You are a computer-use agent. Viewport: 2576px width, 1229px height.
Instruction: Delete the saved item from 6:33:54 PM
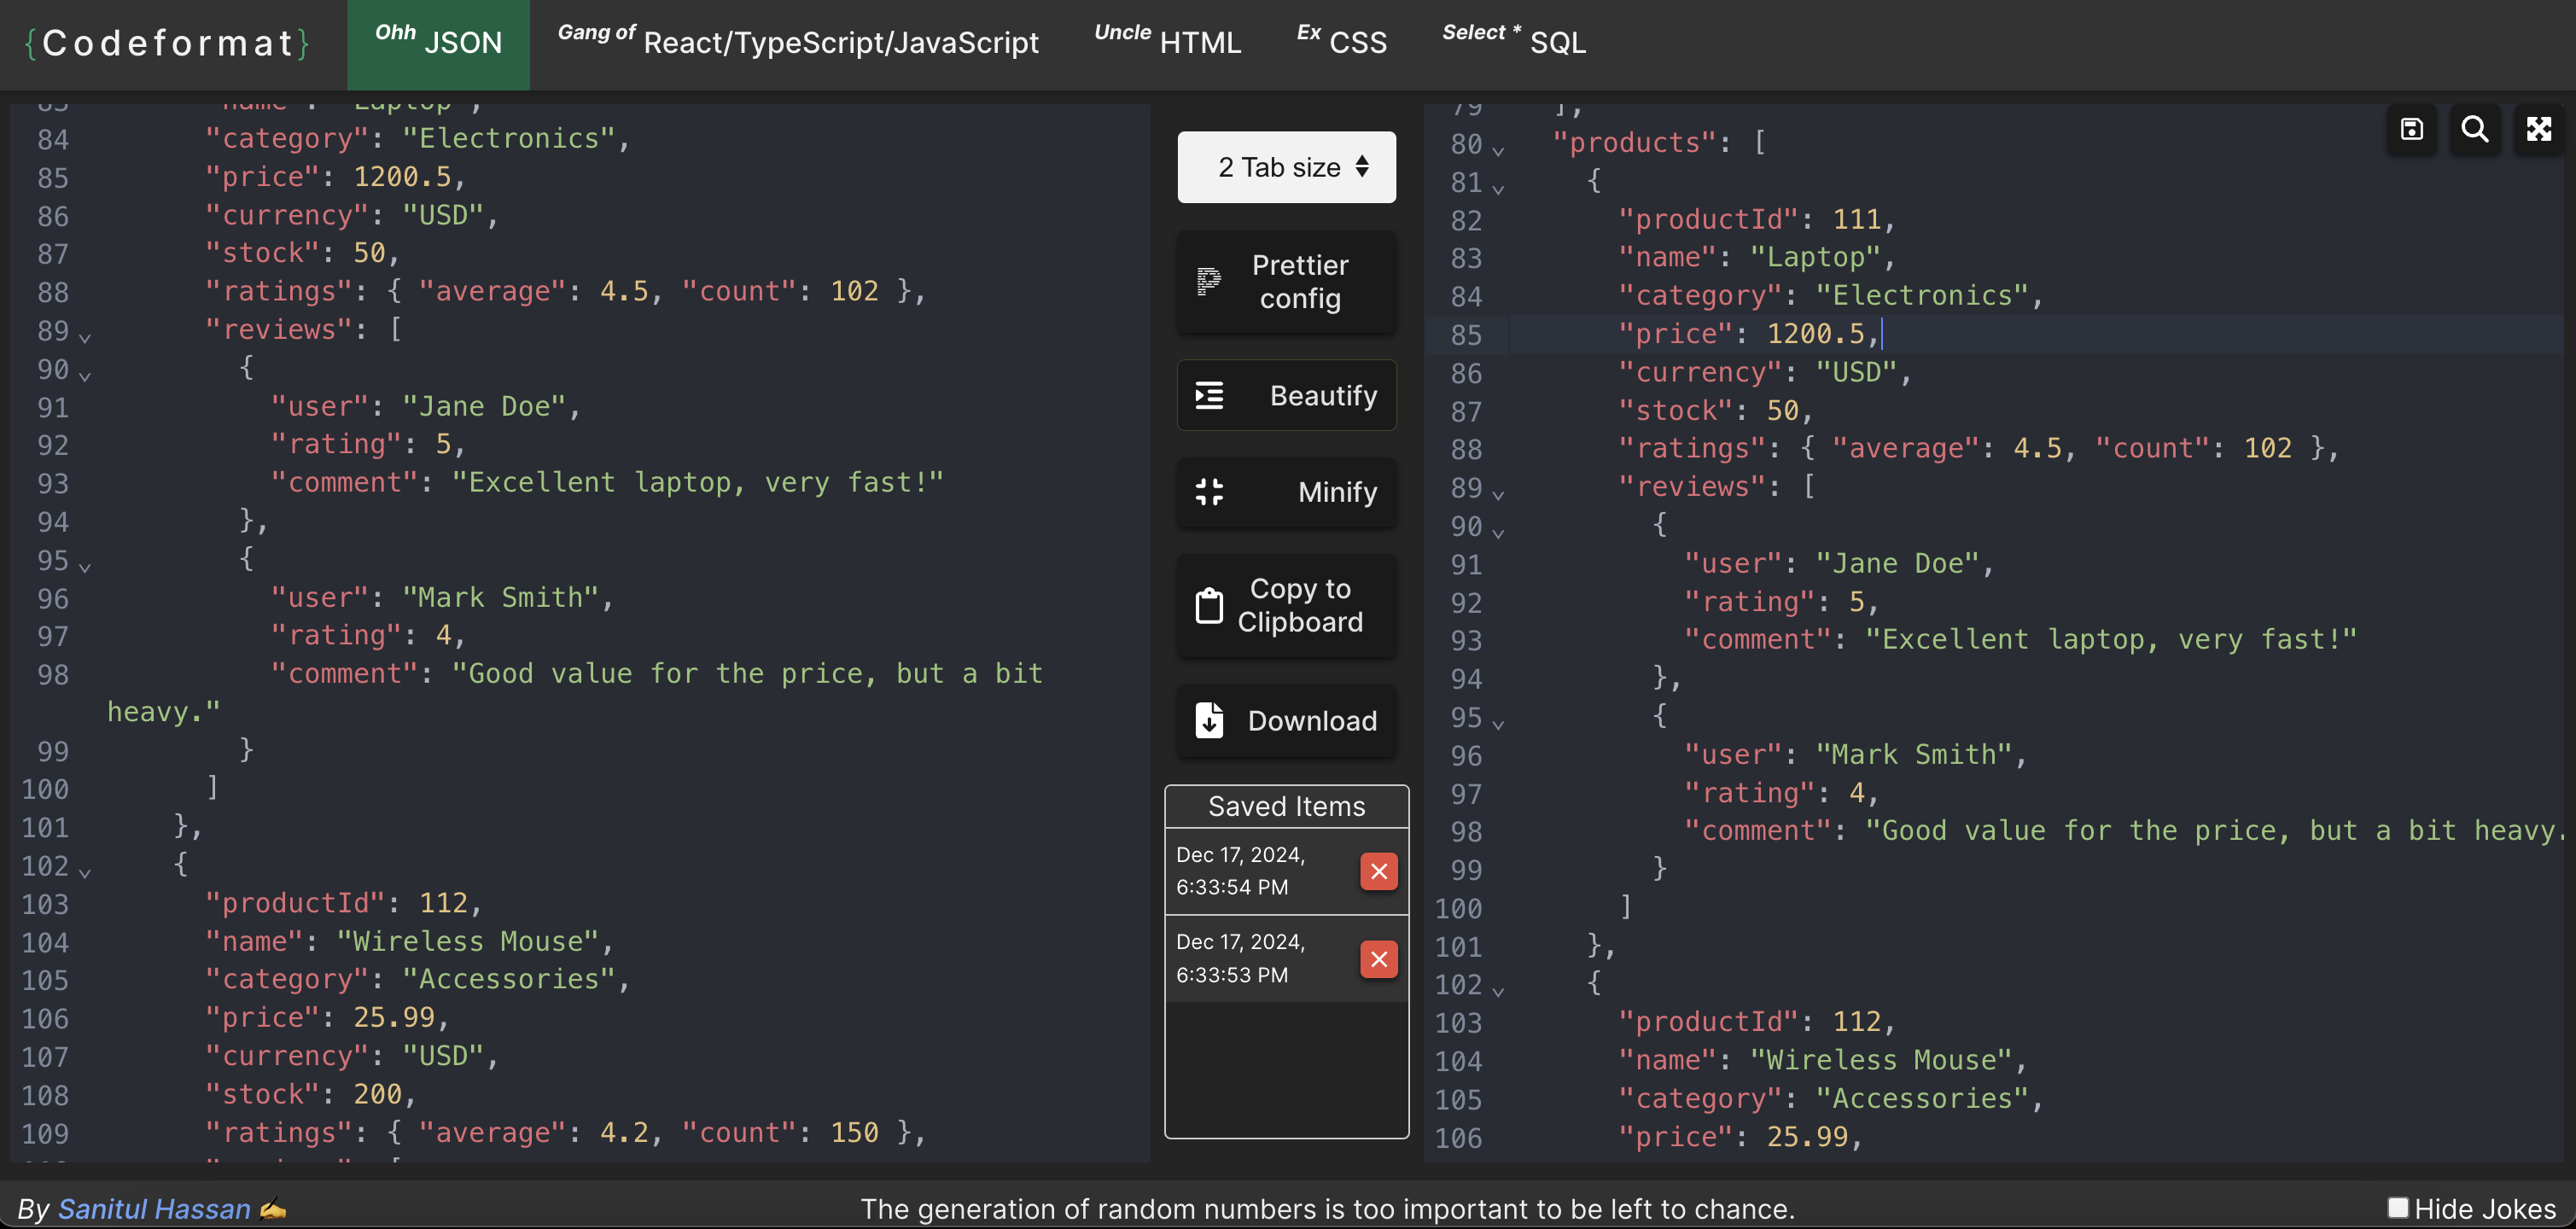click(x=1379, y=871)
